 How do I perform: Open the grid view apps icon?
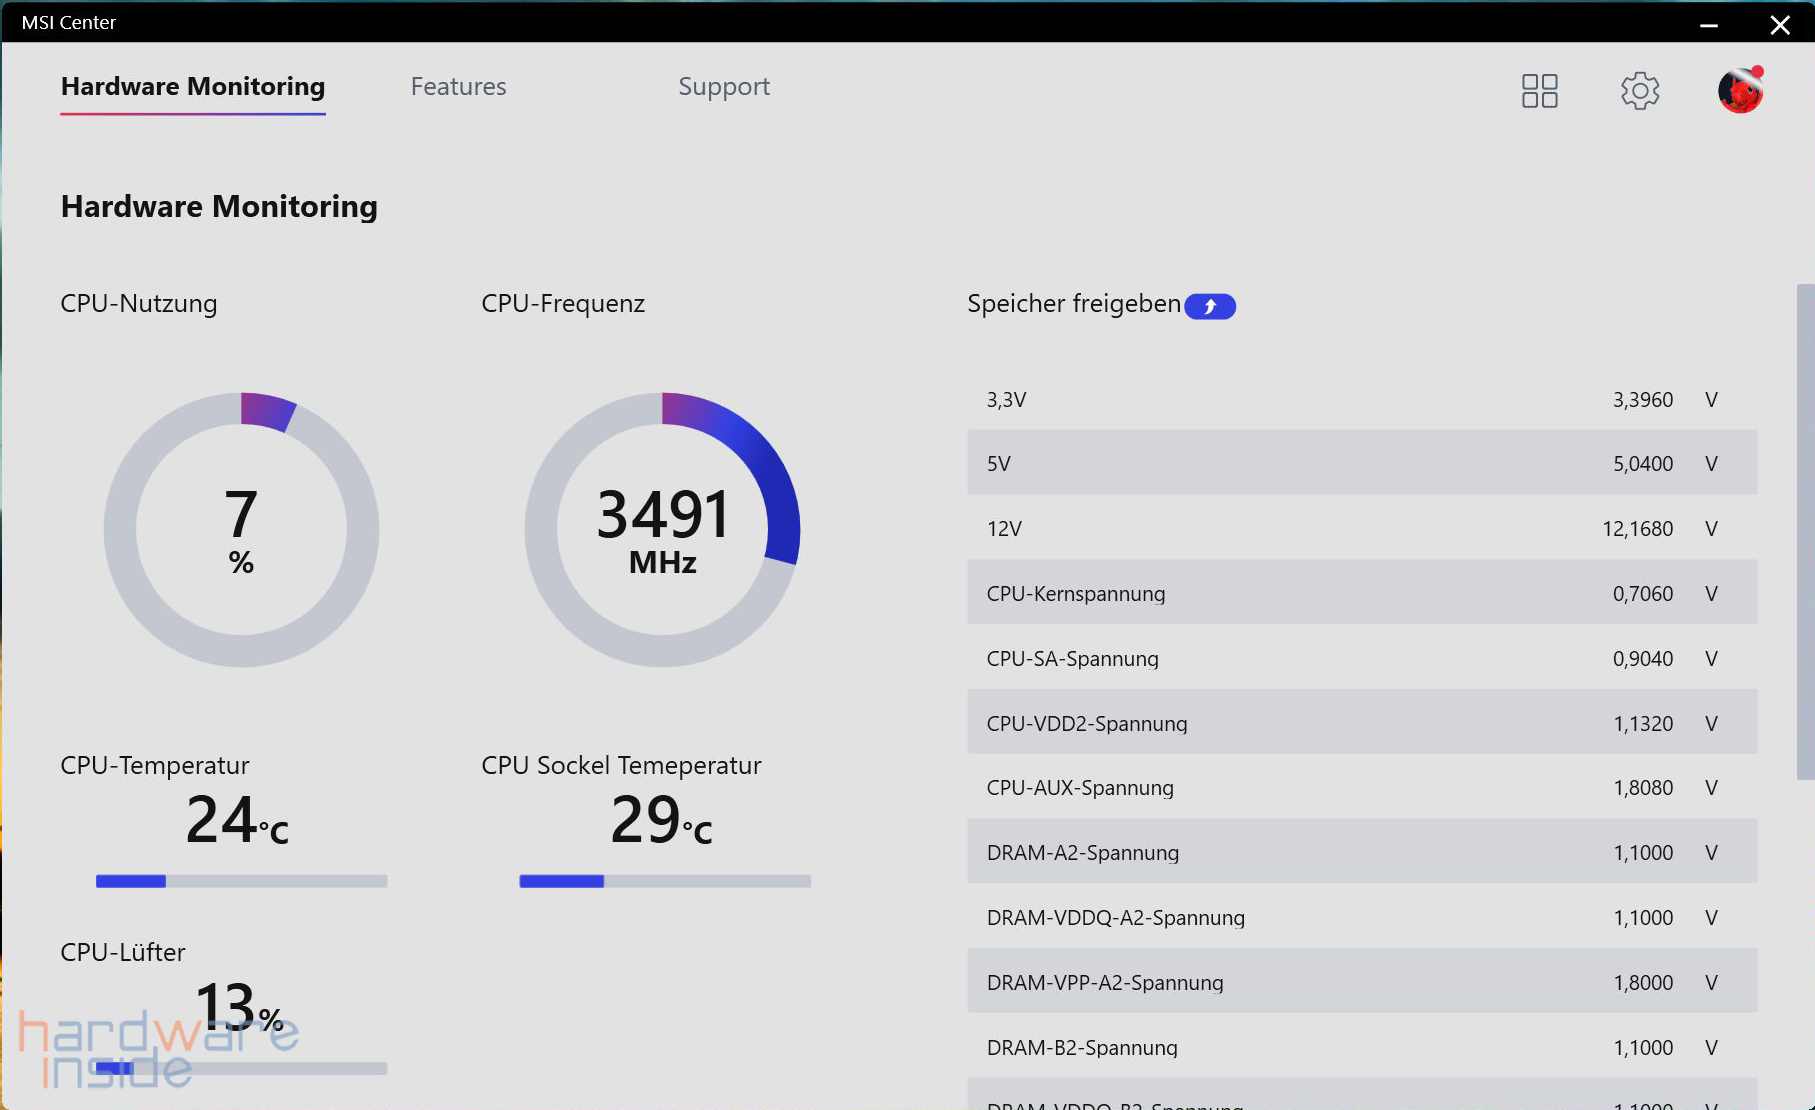coord(1539,91)
